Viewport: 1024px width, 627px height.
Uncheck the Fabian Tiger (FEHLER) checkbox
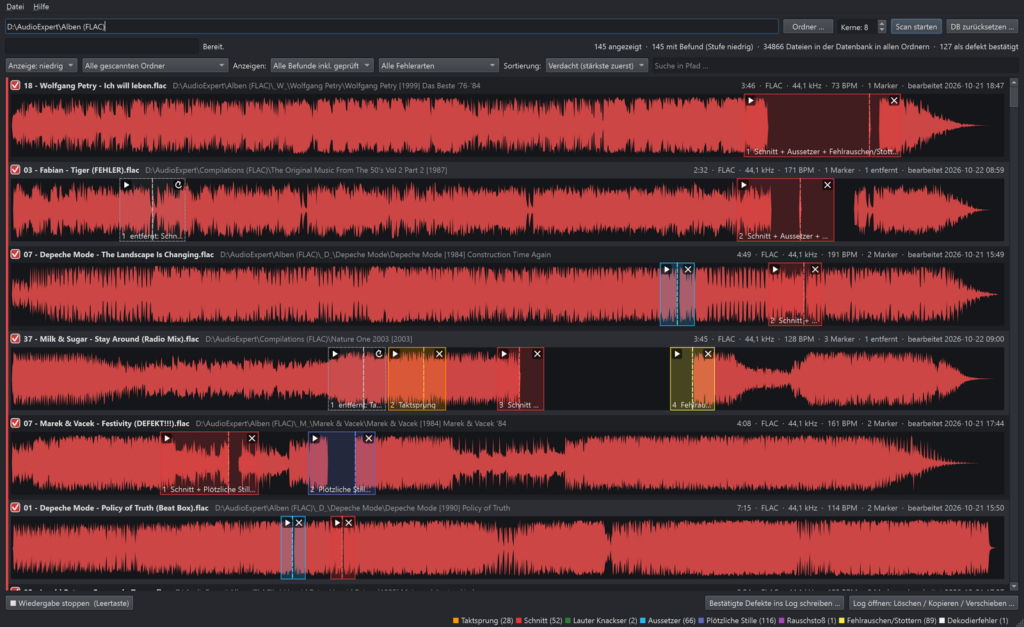[x=15, y=170]
